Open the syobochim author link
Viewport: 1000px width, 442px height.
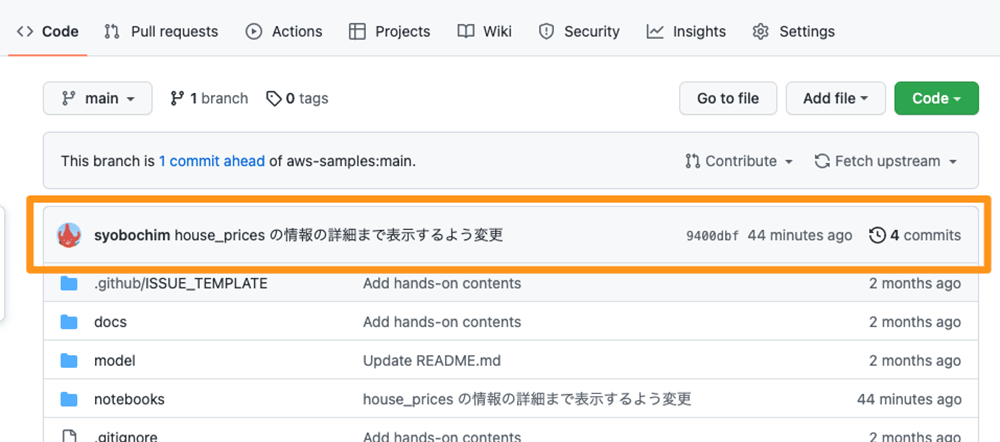(x=132, y=235)
